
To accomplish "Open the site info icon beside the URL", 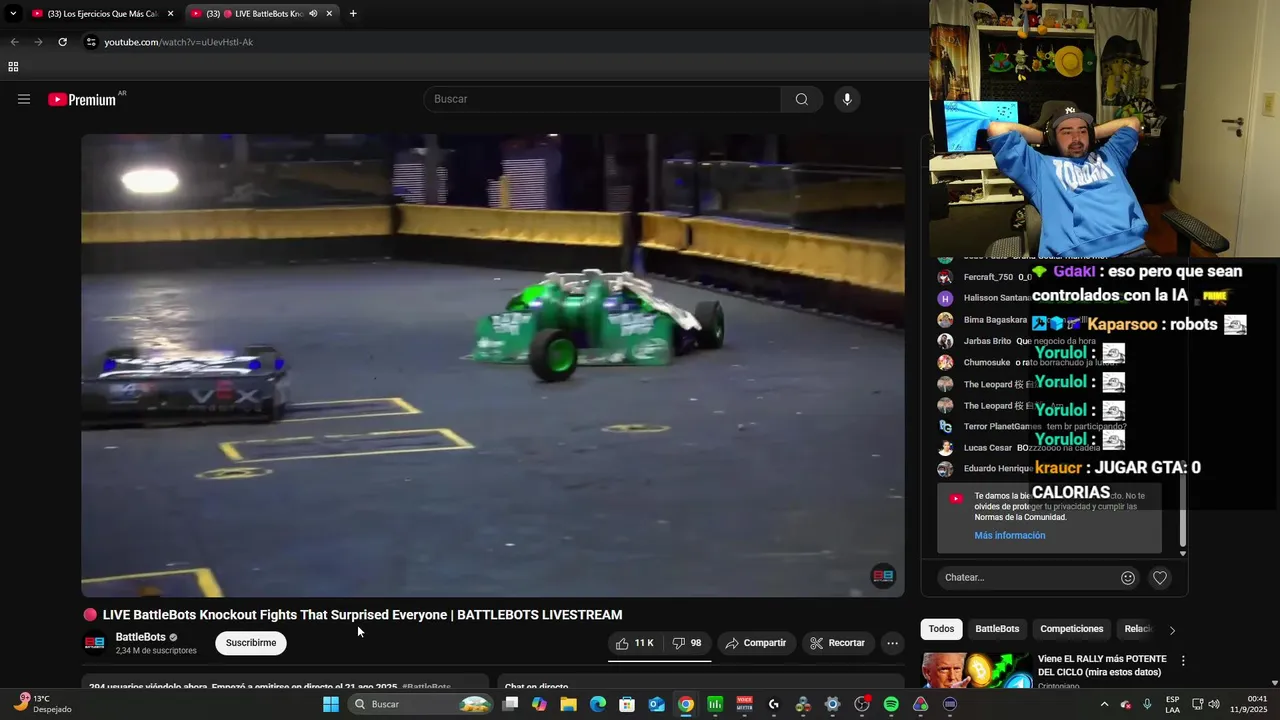I will (91, 42).
